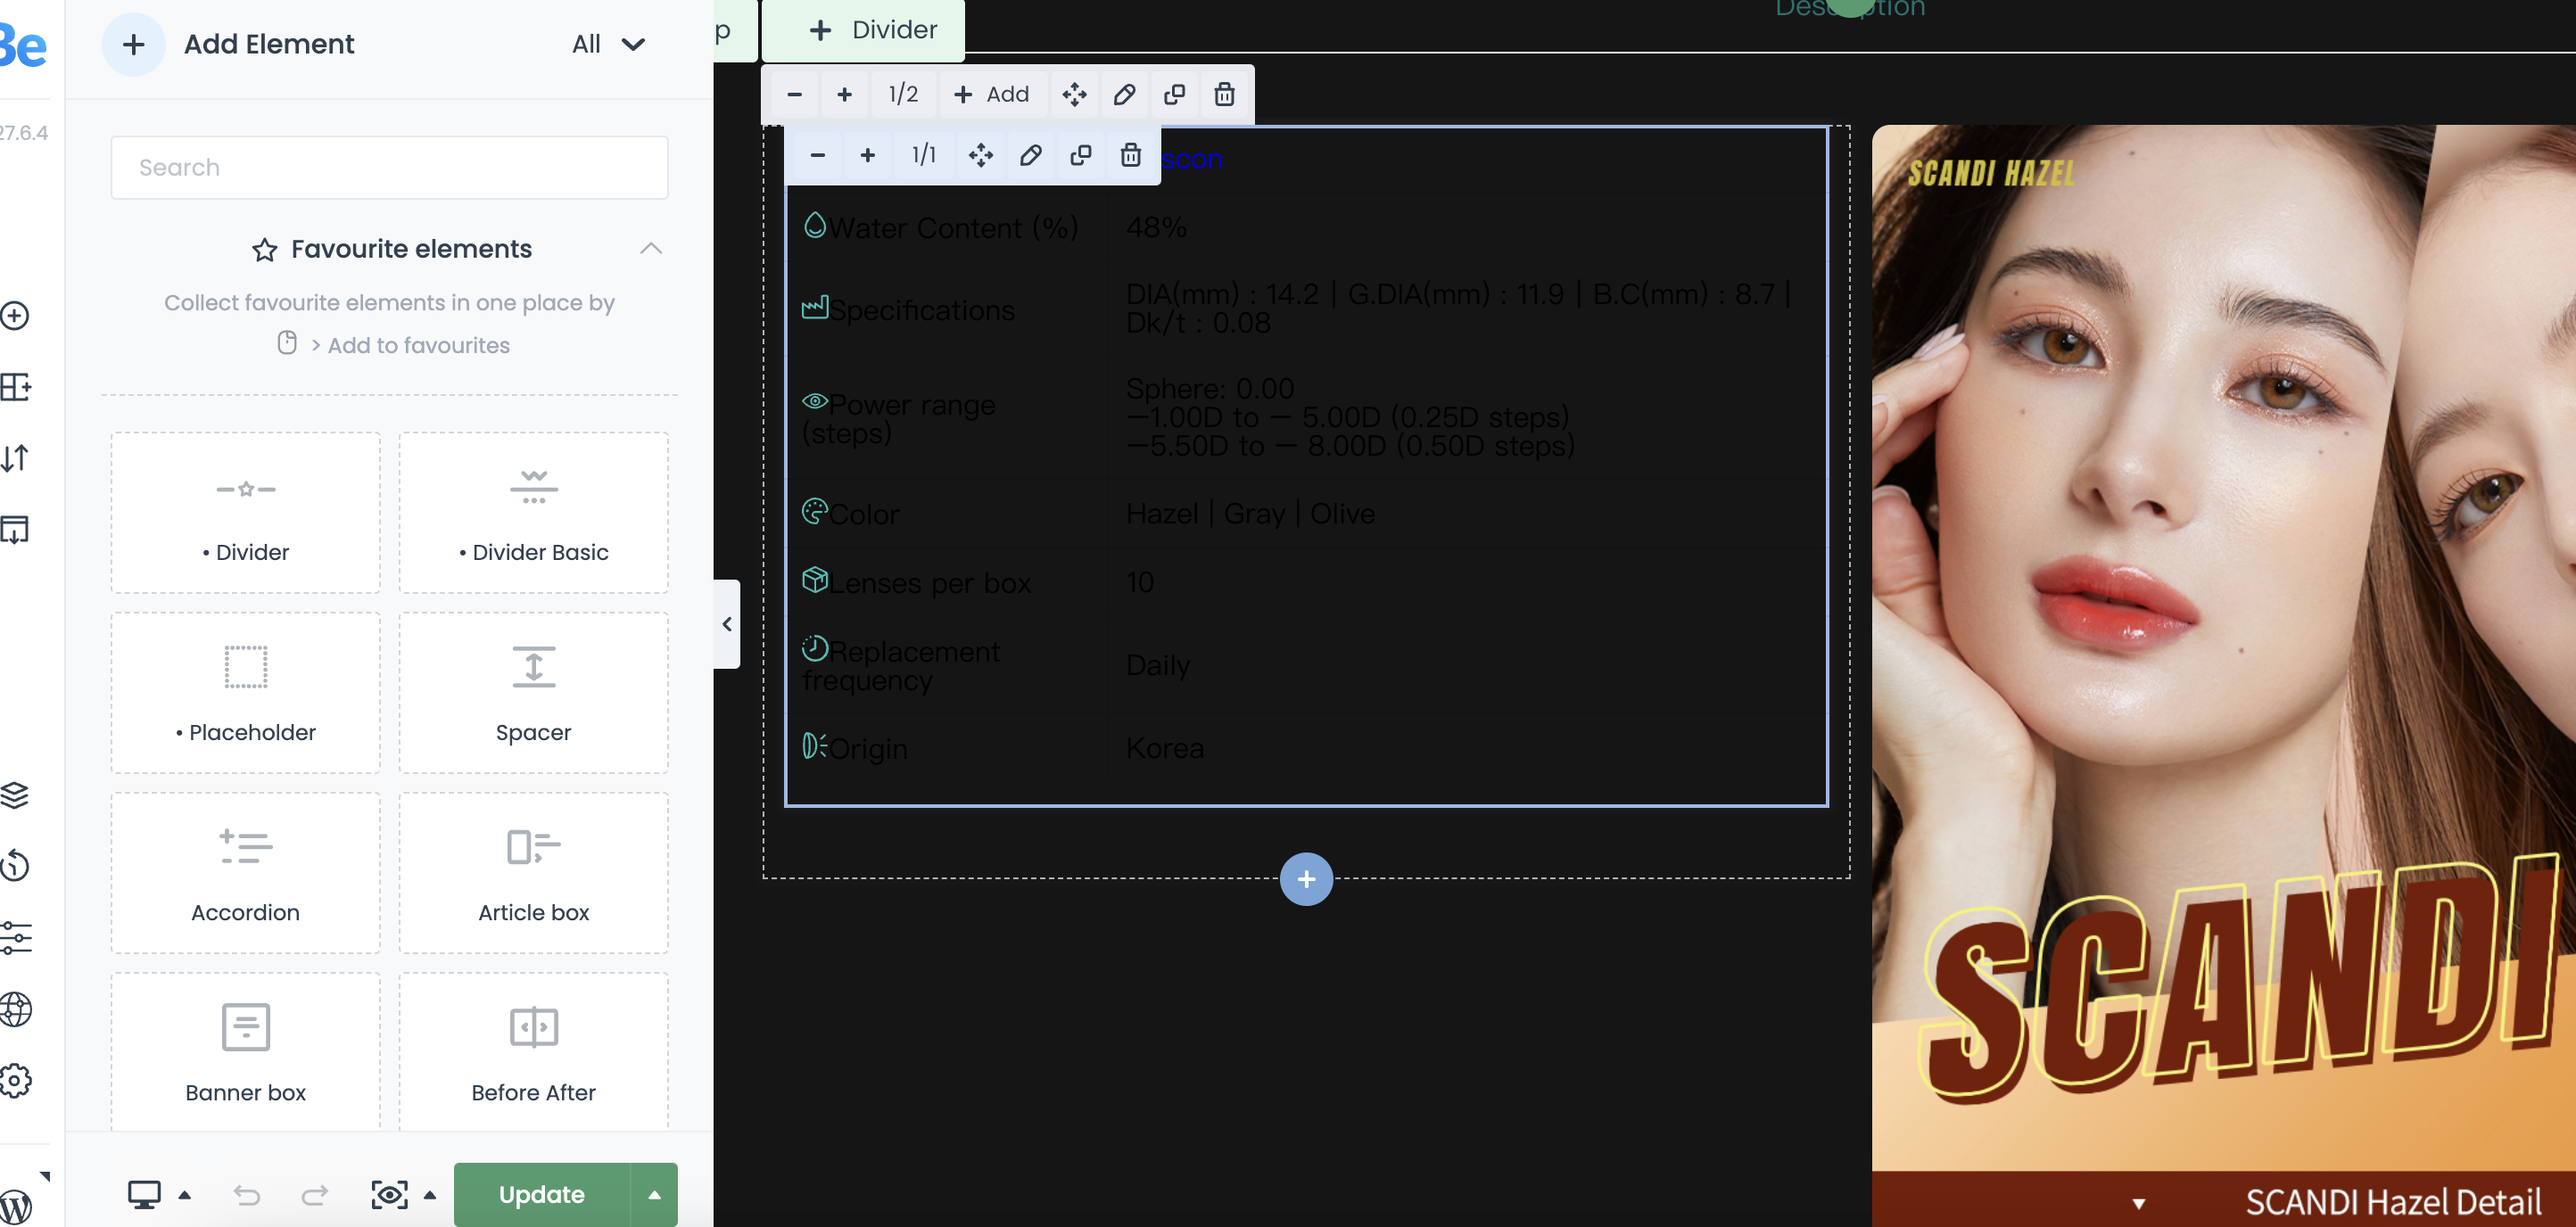Screen dimensions: 2576x1227
Task: Select the Accordion element in the list
Action: tap(245, 873)
